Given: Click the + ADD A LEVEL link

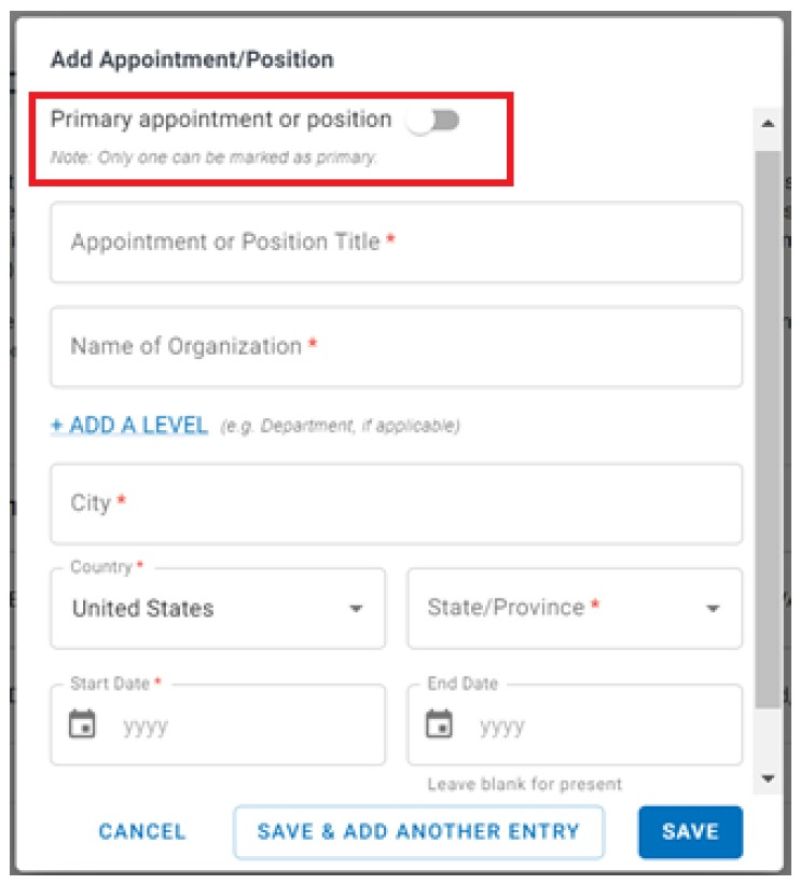Looking at the screenshot, I should click(129, 425).
